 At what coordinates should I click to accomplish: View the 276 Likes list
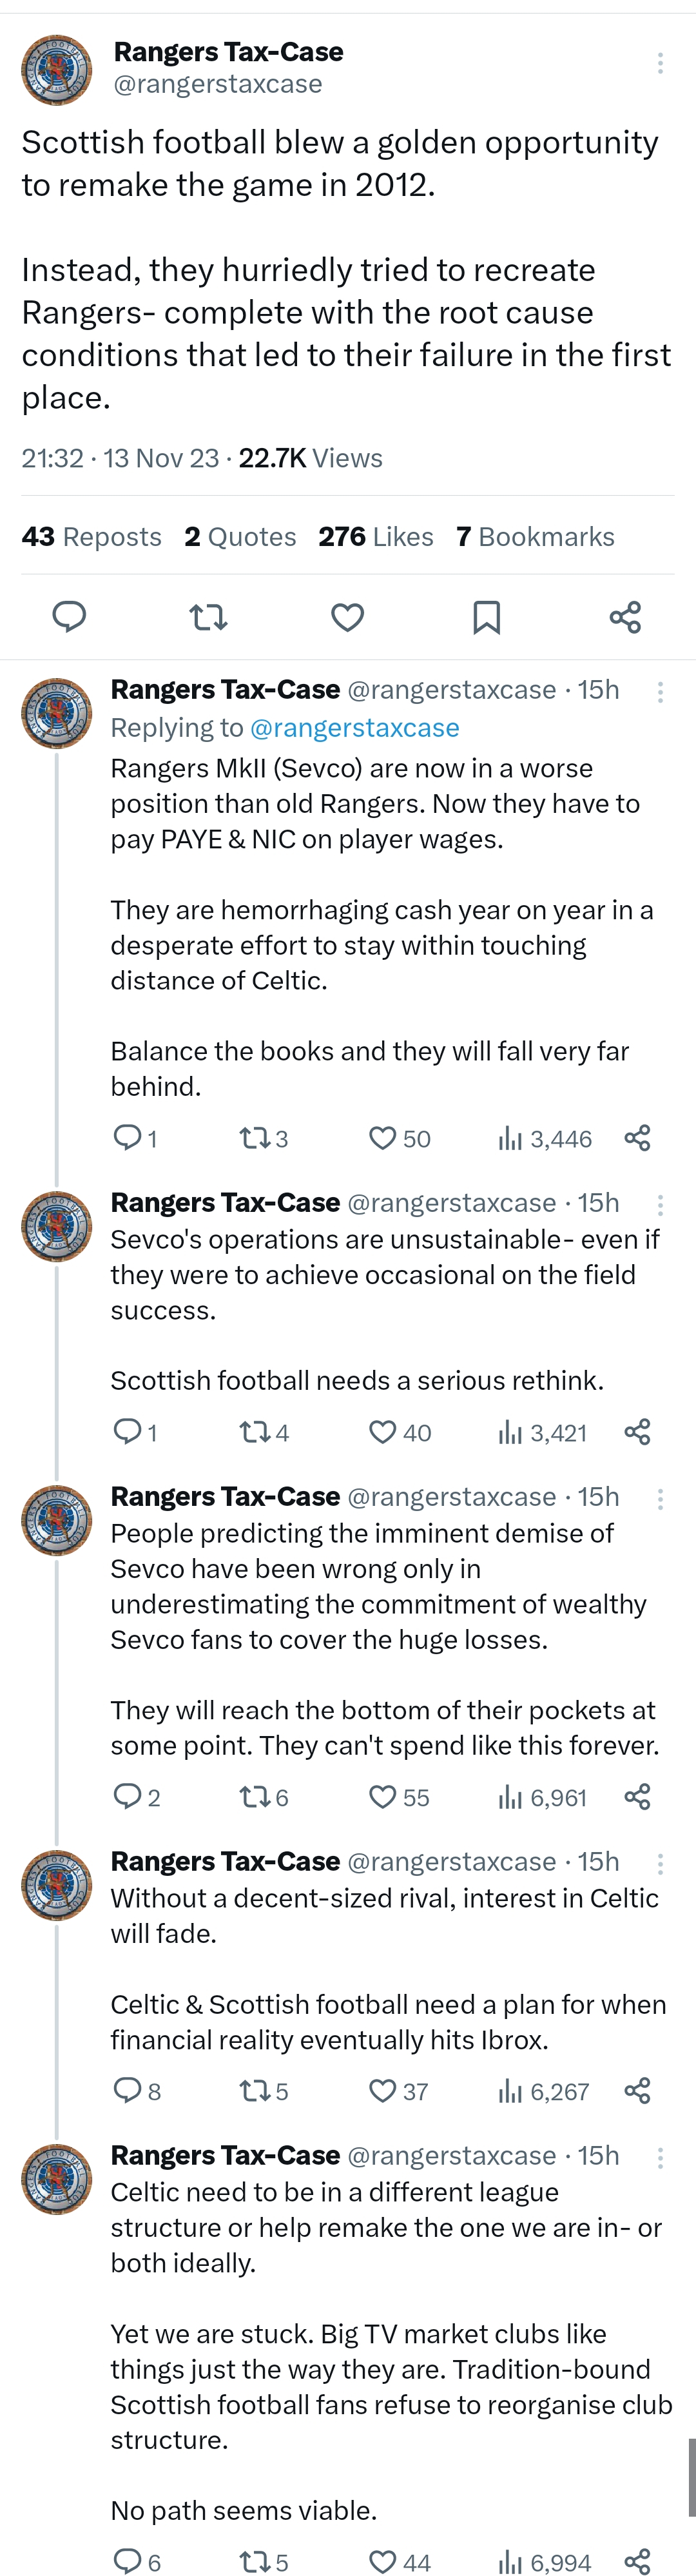click(376, 537)
